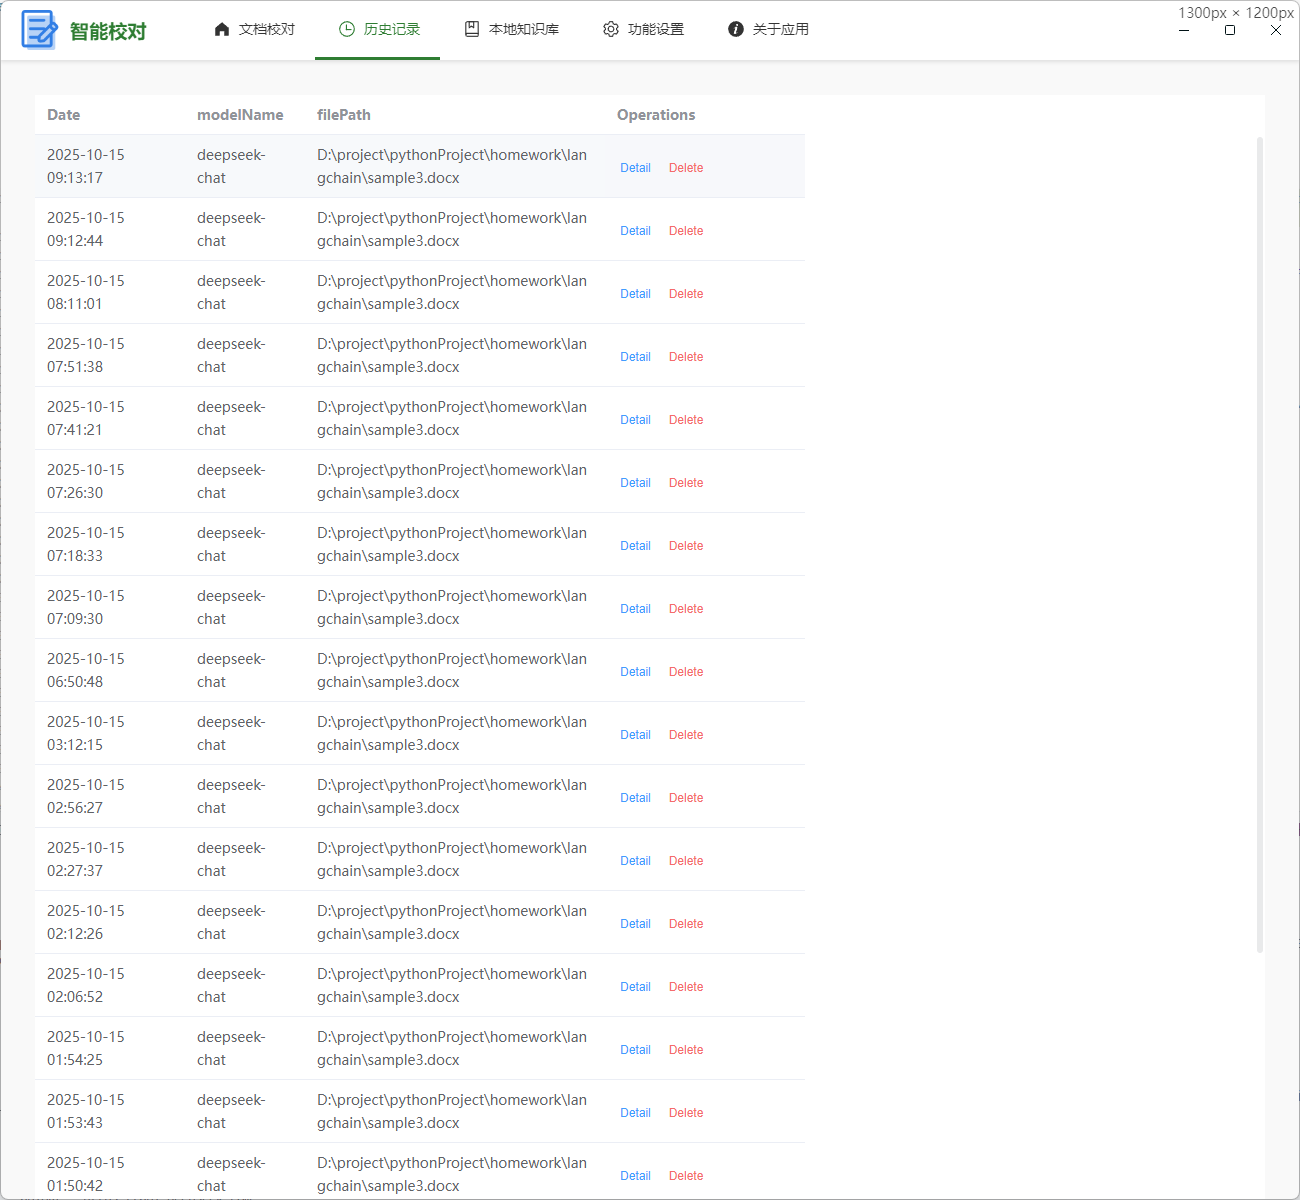Open Detail for the 09:13:17 record
Screen dimensions: 1300x1200
point(635,168)
